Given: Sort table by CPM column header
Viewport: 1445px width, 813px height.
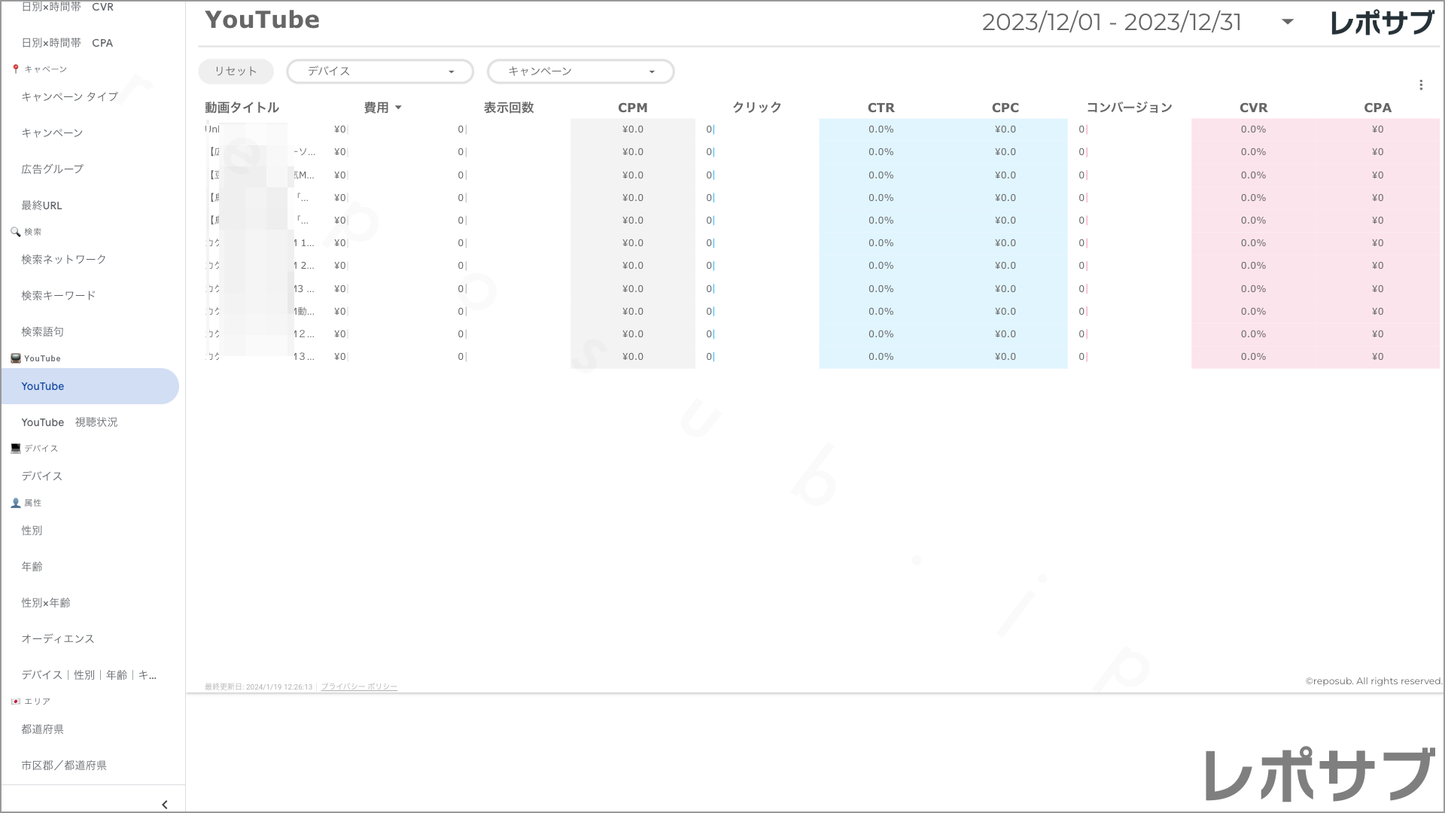Looking at the screenshot, I should click(x=632, y=108).
